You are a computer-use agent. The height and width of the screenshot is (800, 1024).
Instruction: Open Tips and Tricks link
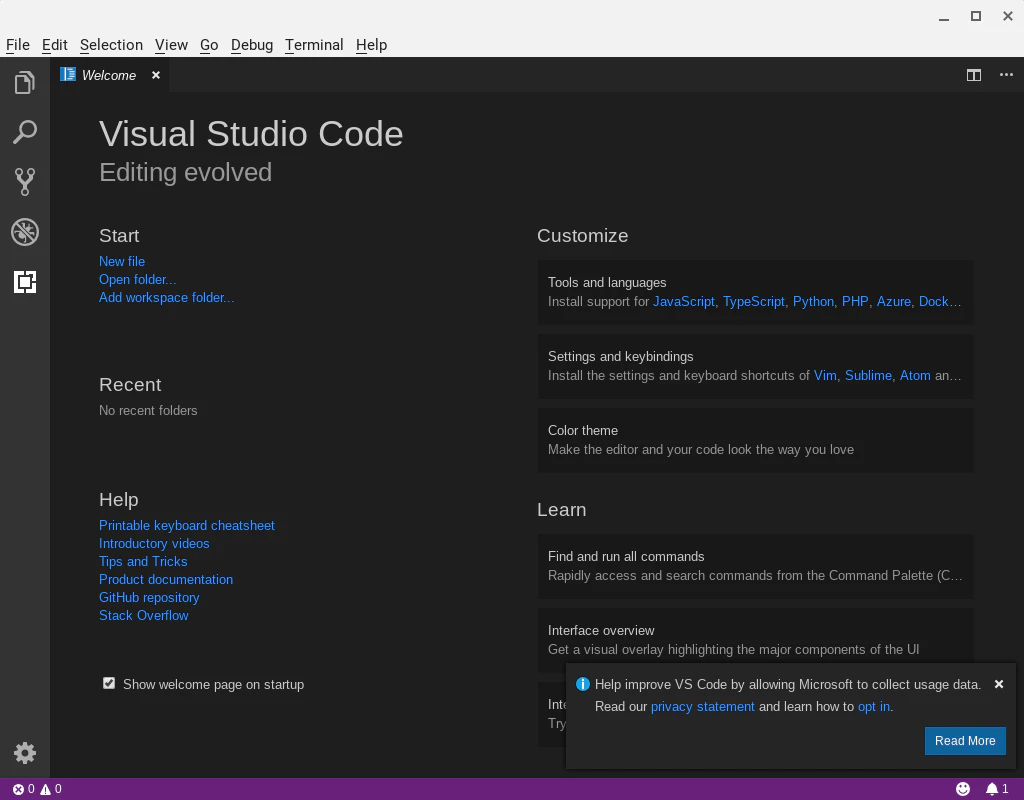[143, 561]
